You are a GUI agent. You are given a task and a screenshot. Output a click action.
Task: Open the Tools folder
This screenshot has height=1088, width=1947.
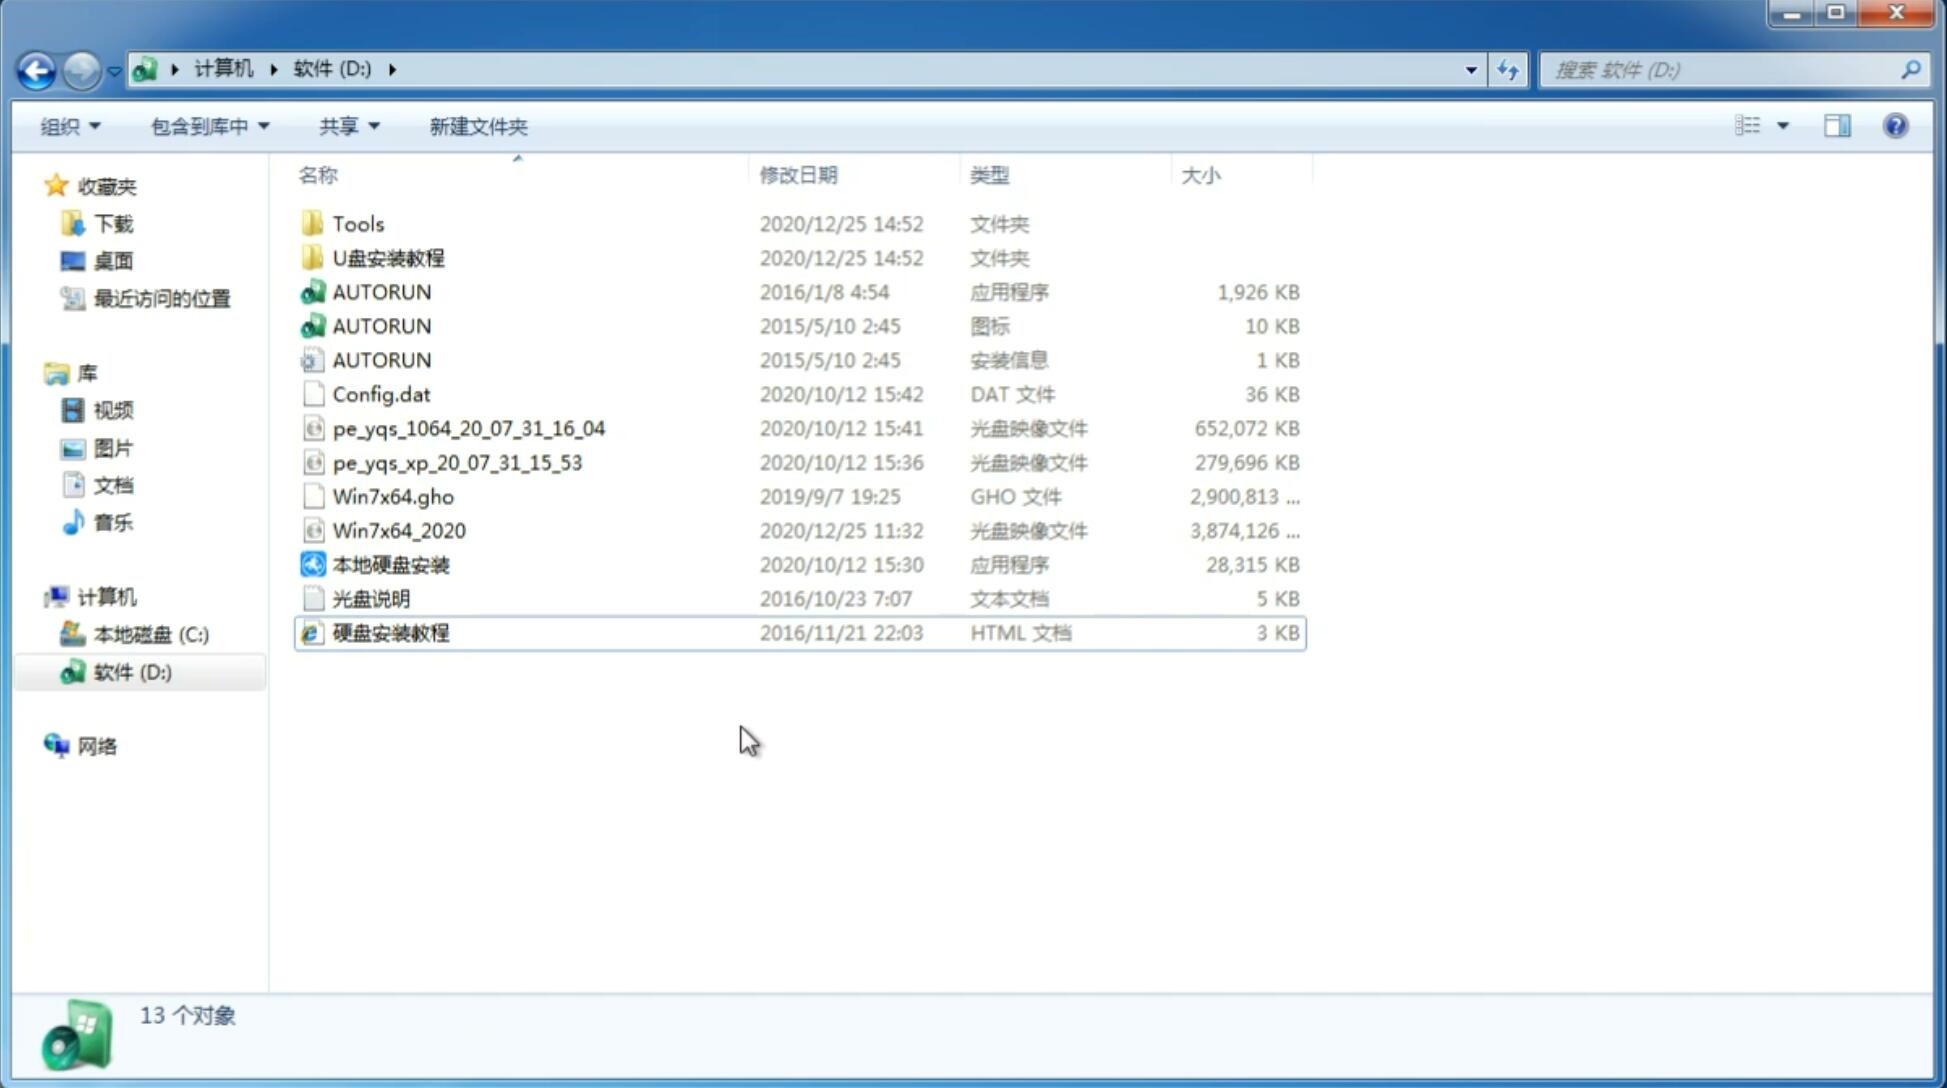[x=356, y=223]
